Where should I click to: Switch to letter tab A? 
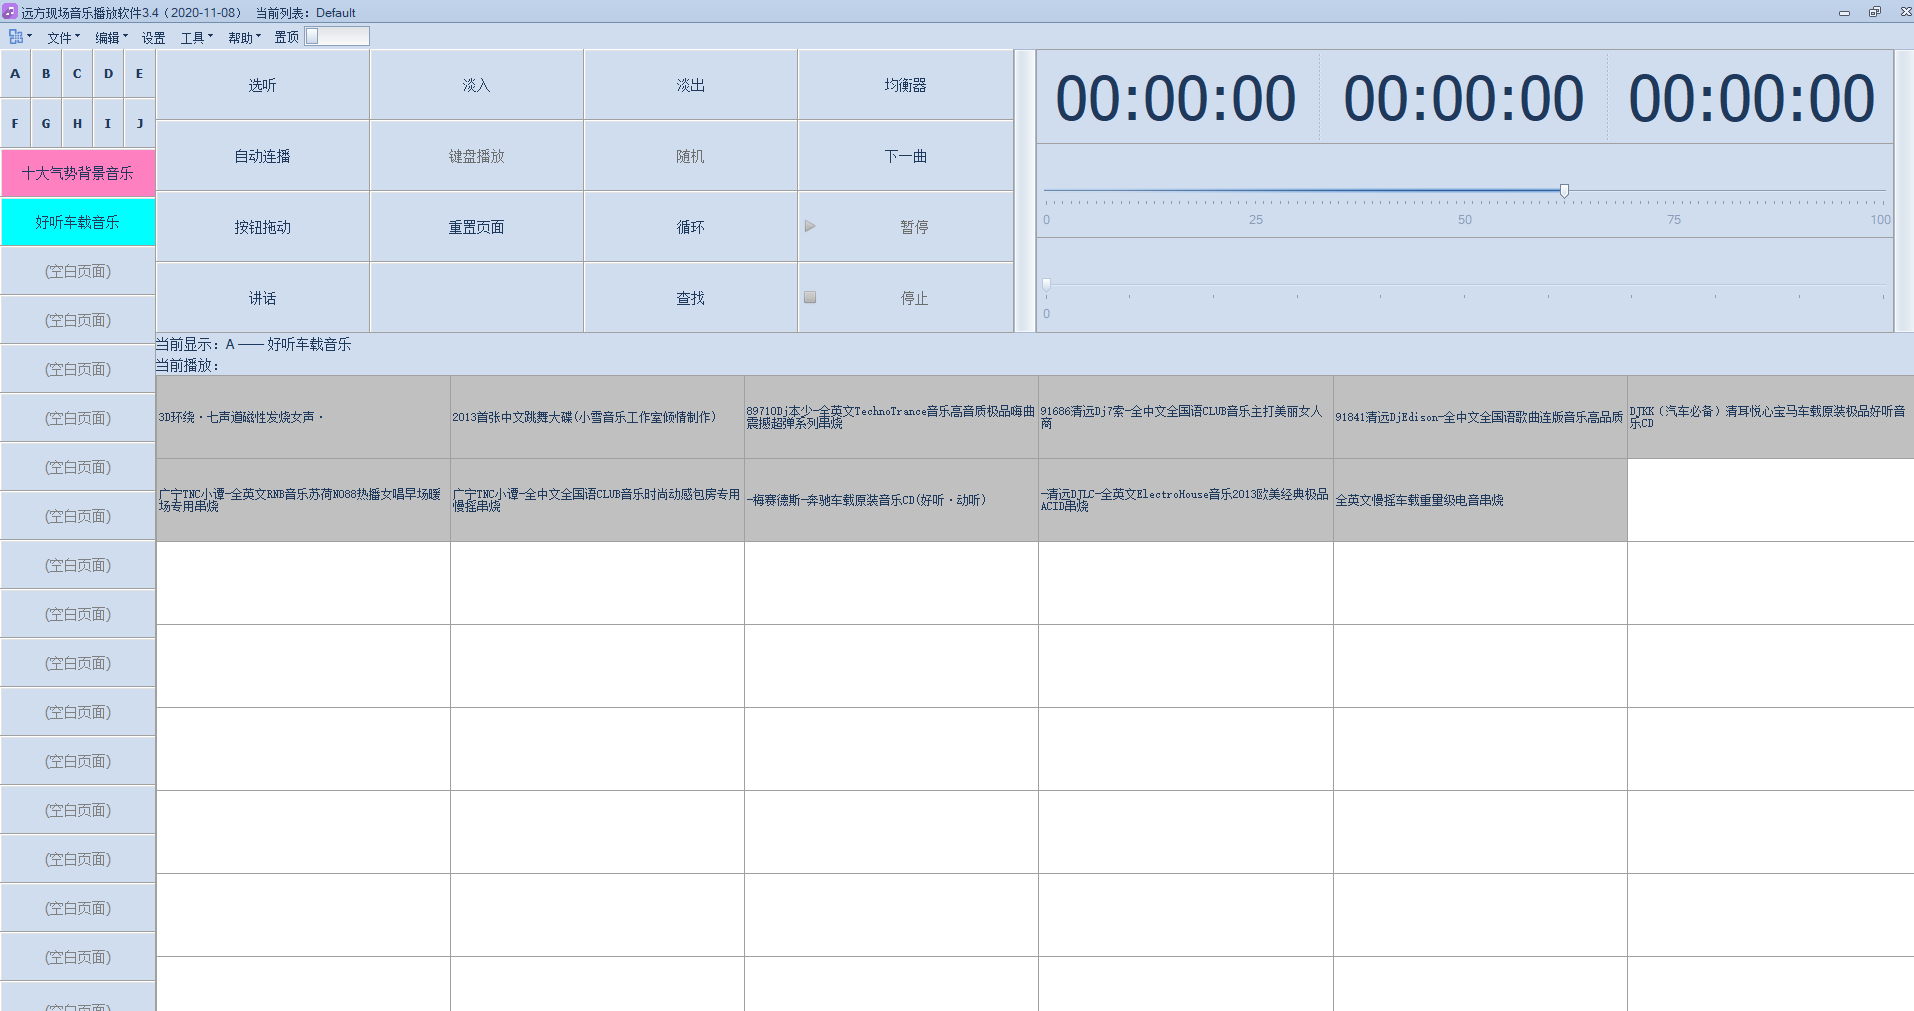15,74
